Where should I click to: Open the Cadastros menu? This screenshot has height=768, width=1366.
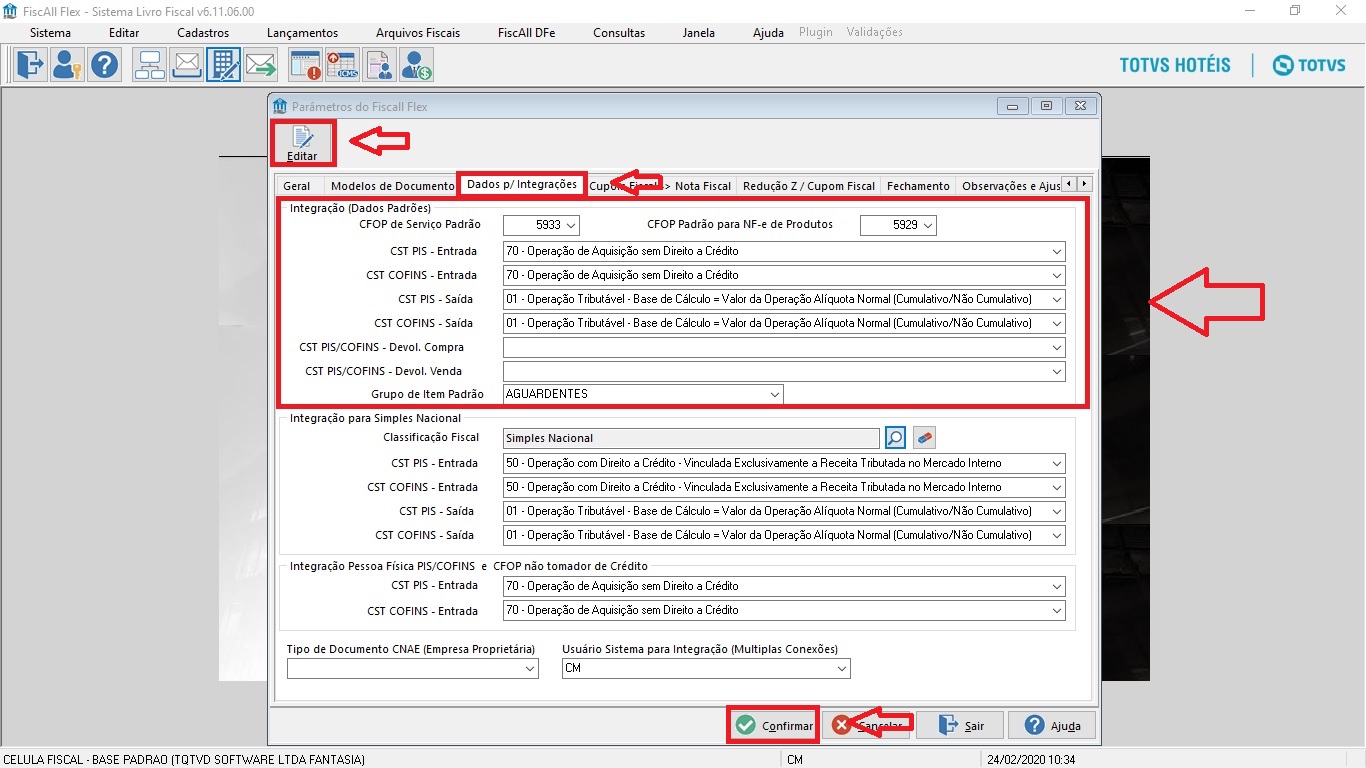coord(203,33)
